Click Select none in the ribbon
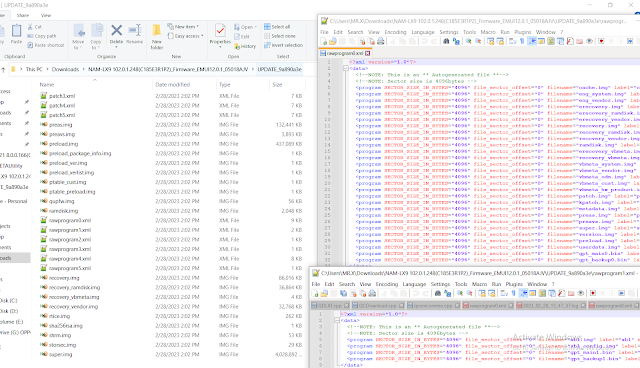The image size is (640, 368). coord(279,36)
